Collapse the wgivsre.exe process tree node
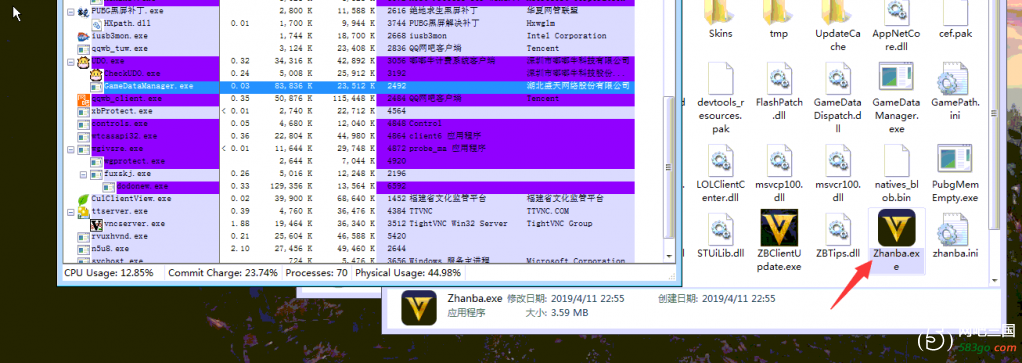The height and width of the screenshot is (363, 1022). (70, 149)
